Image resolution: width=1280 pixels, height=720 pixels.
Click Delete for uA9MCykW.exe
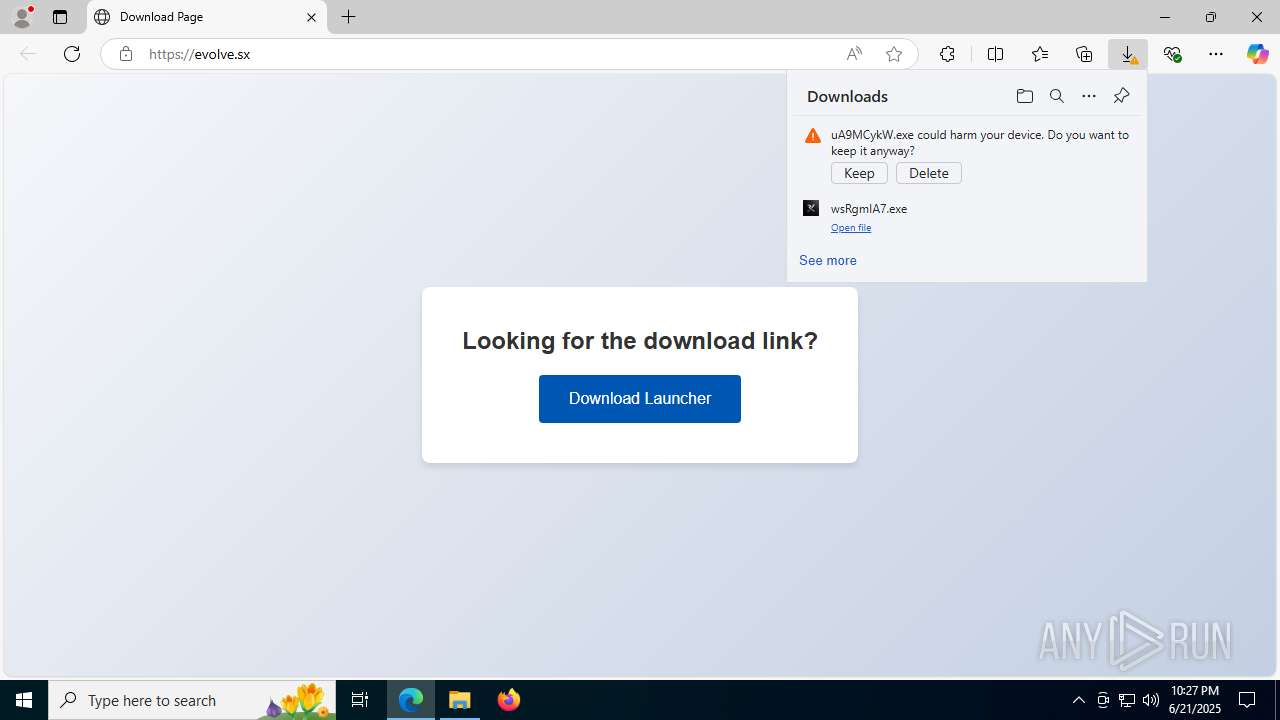click(929, 173)
